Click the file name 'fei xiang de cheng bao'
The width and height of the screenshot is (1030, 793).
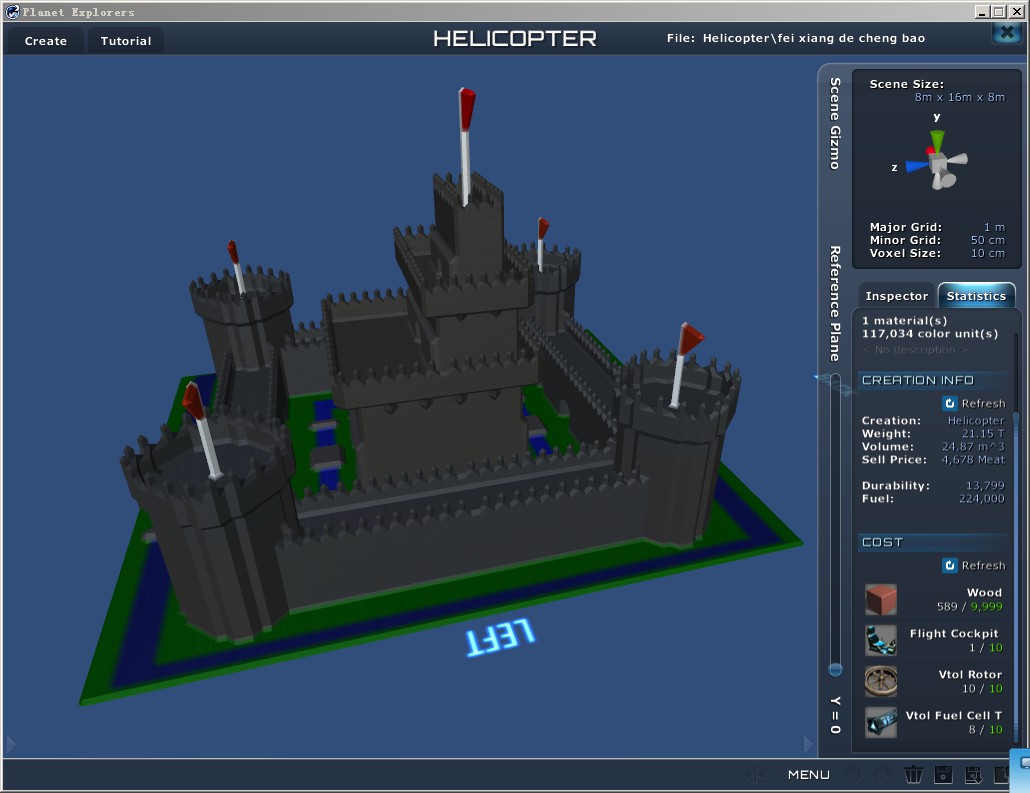pyautogui.click(x=851, y=38)
